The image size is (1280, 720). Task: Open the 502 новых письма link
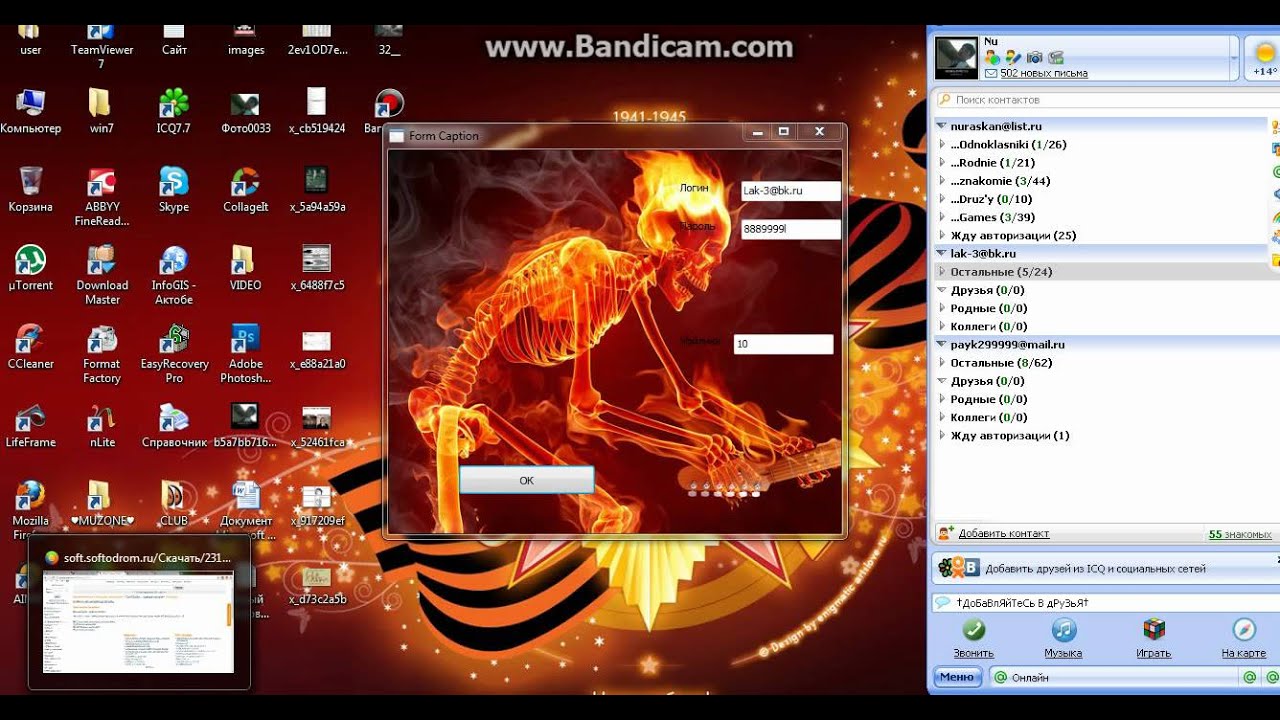[x=1044, y=74]
